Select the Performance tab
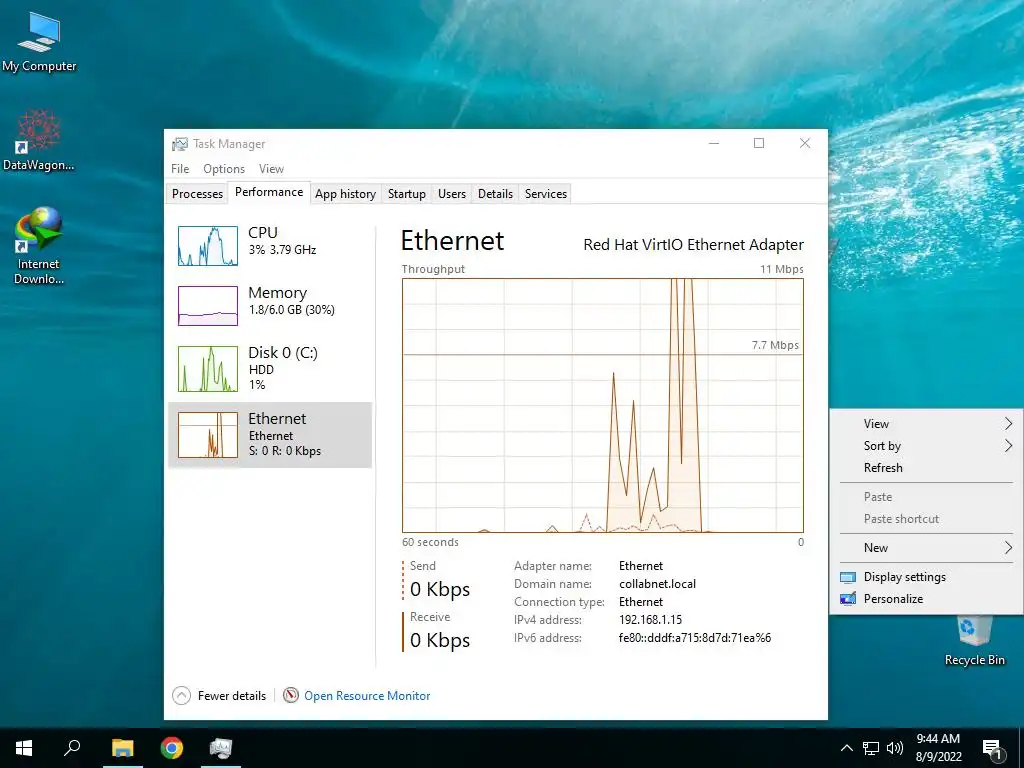This screenshot has height=768, width=1024. (x=269, y=192)
